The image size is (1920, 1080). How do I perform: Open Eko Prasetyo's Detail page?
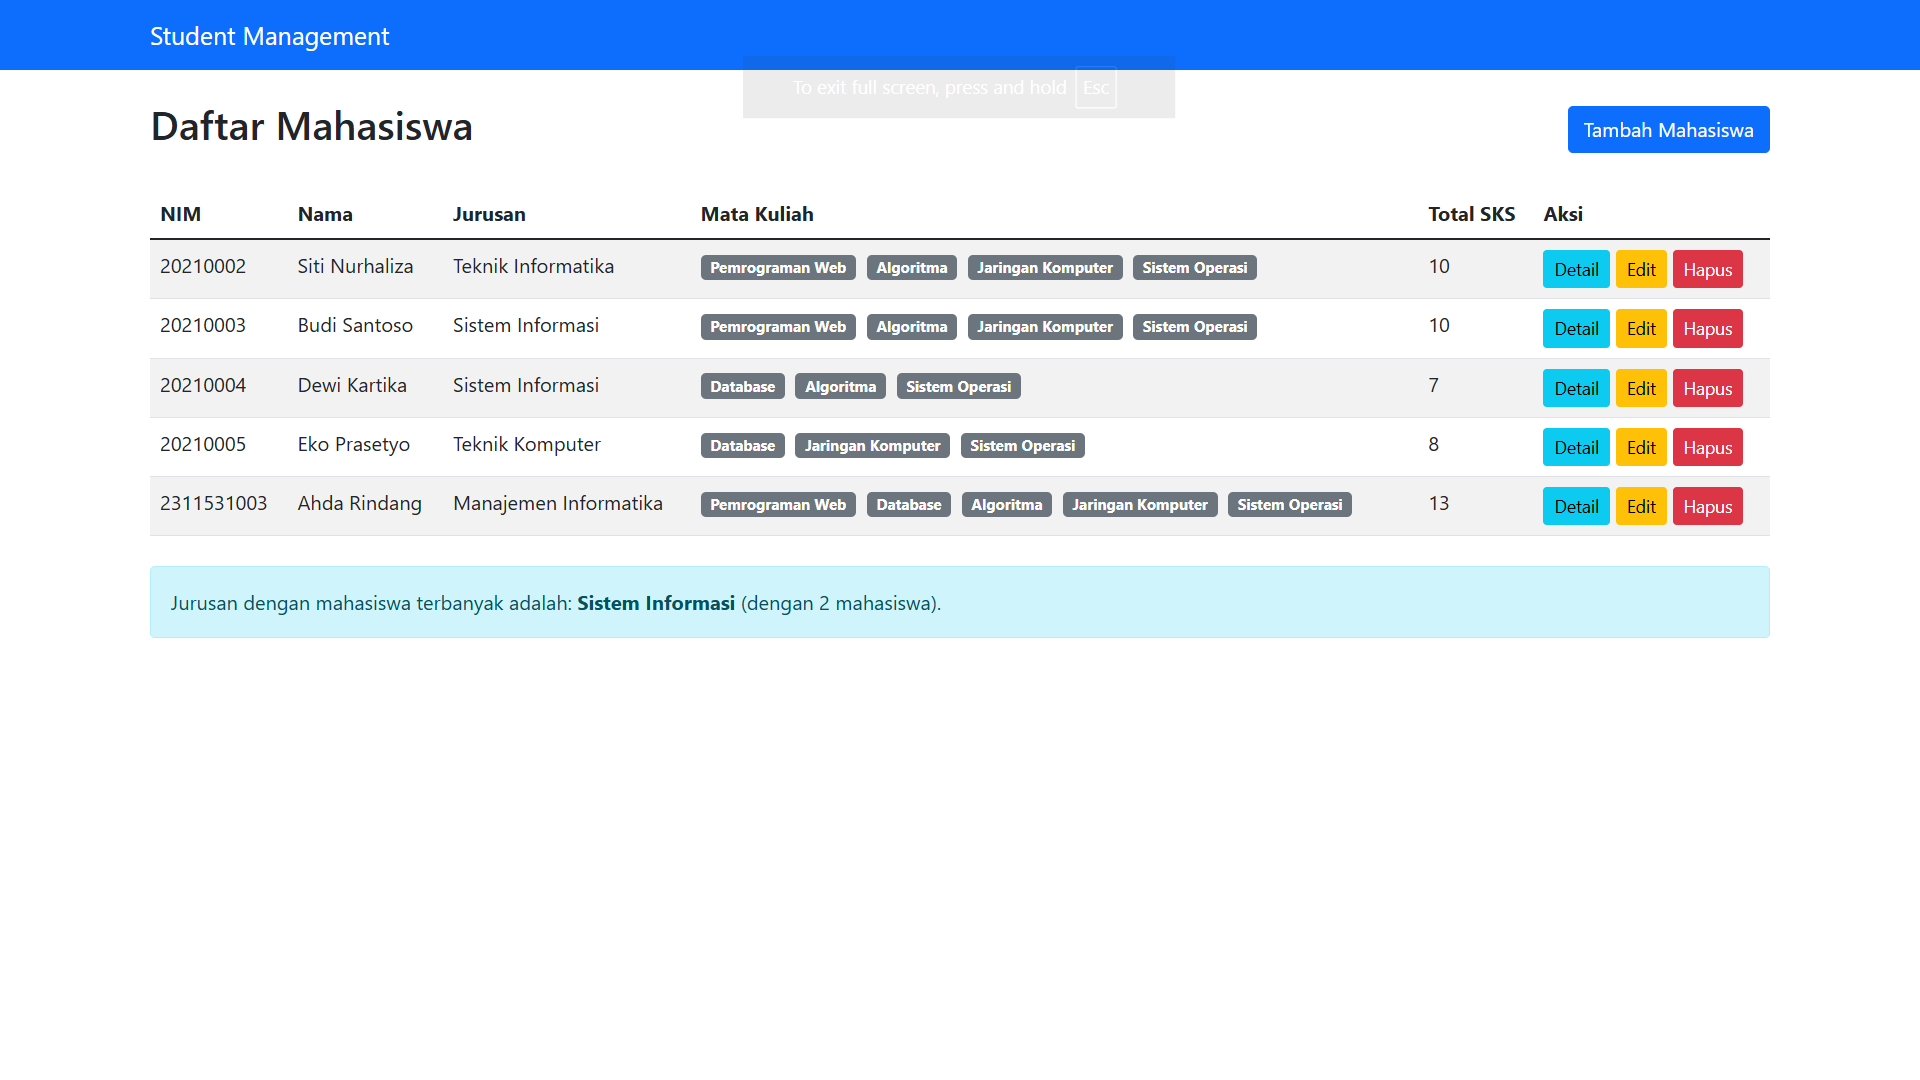coord(1575,447)
